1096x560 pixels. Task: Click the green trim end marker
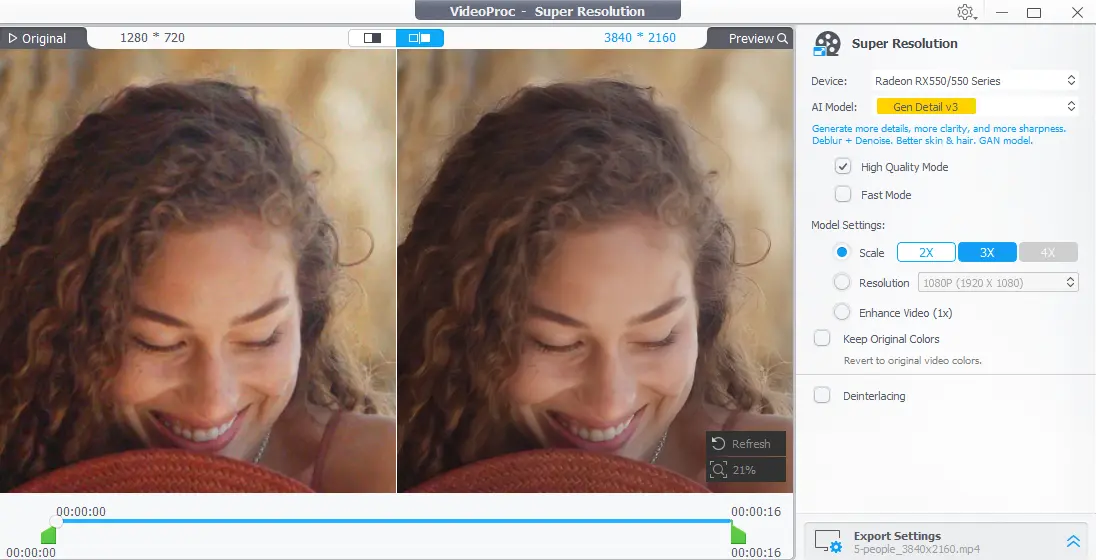pos(738,536)
